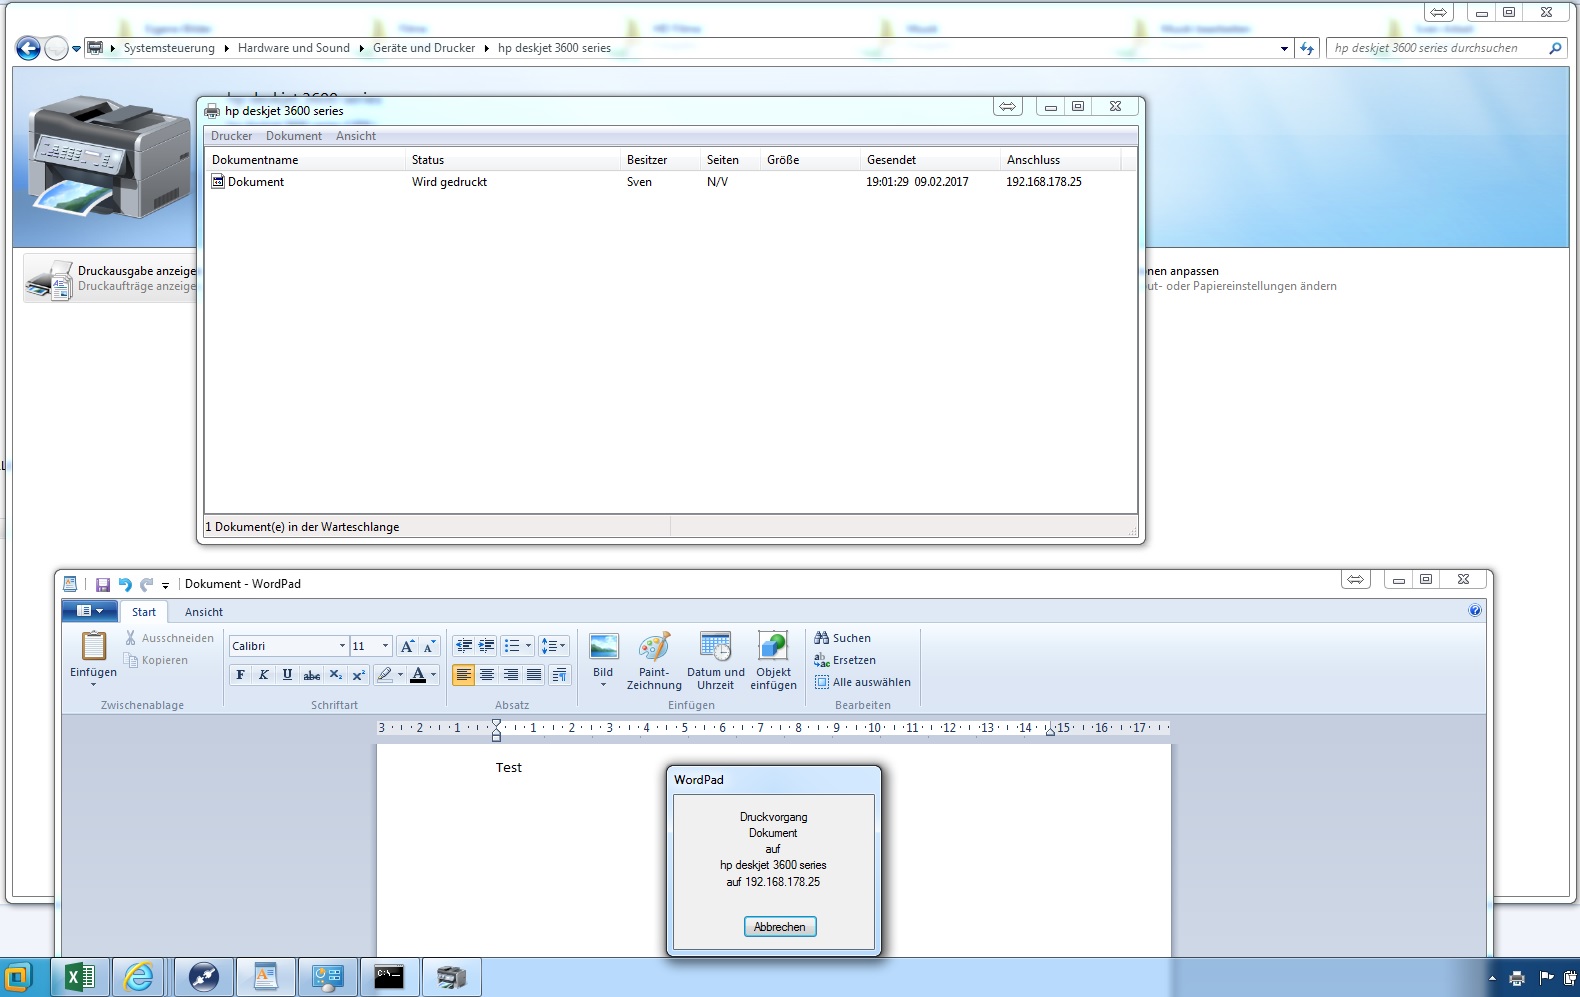Image resolution: width=1580 pixels, height=997 pixels.
Task: Open the Drucker menu in print queue
Action: pos(231,136)
